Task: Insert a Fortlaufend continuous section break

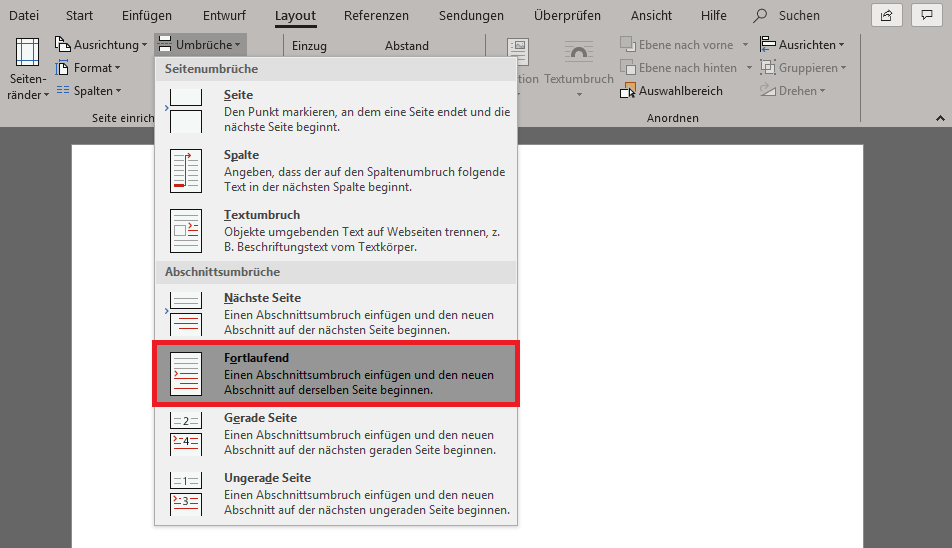Action: pos(336,374)
